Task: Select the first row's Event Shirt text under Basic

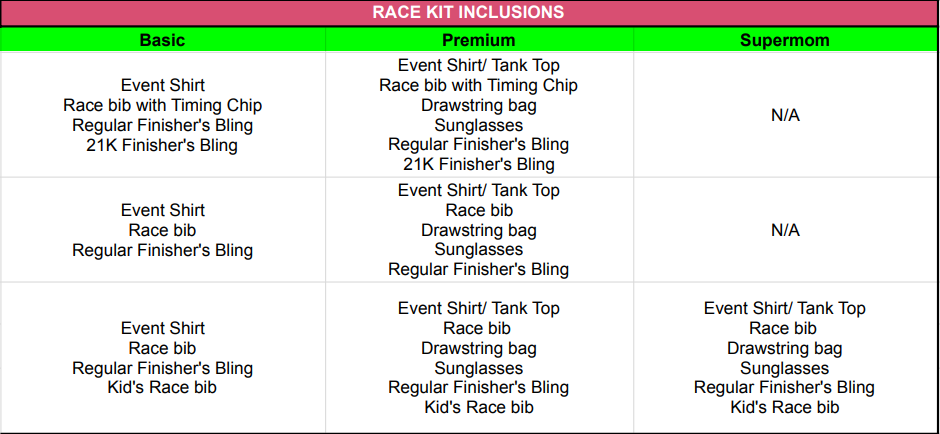Action: (x=162, y=86)
